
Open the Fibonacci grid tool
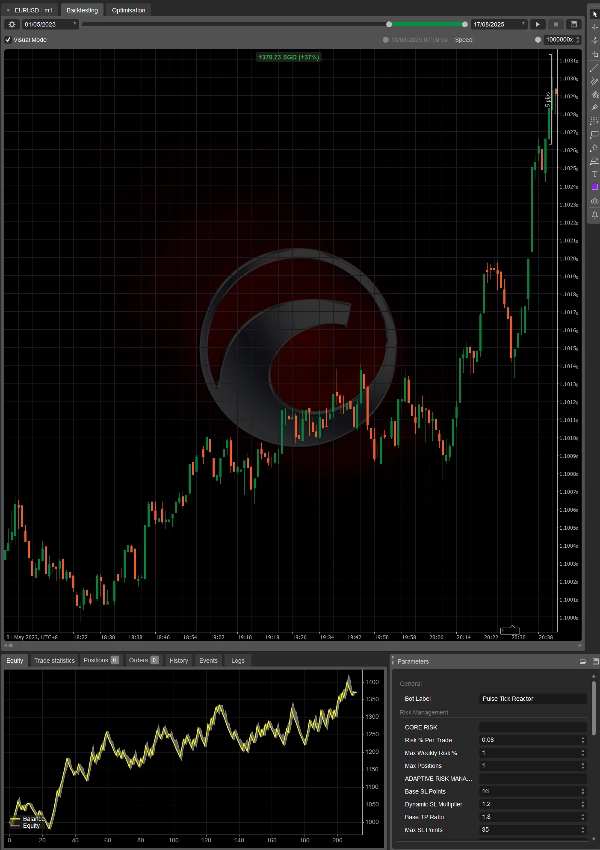click(595, 121)
